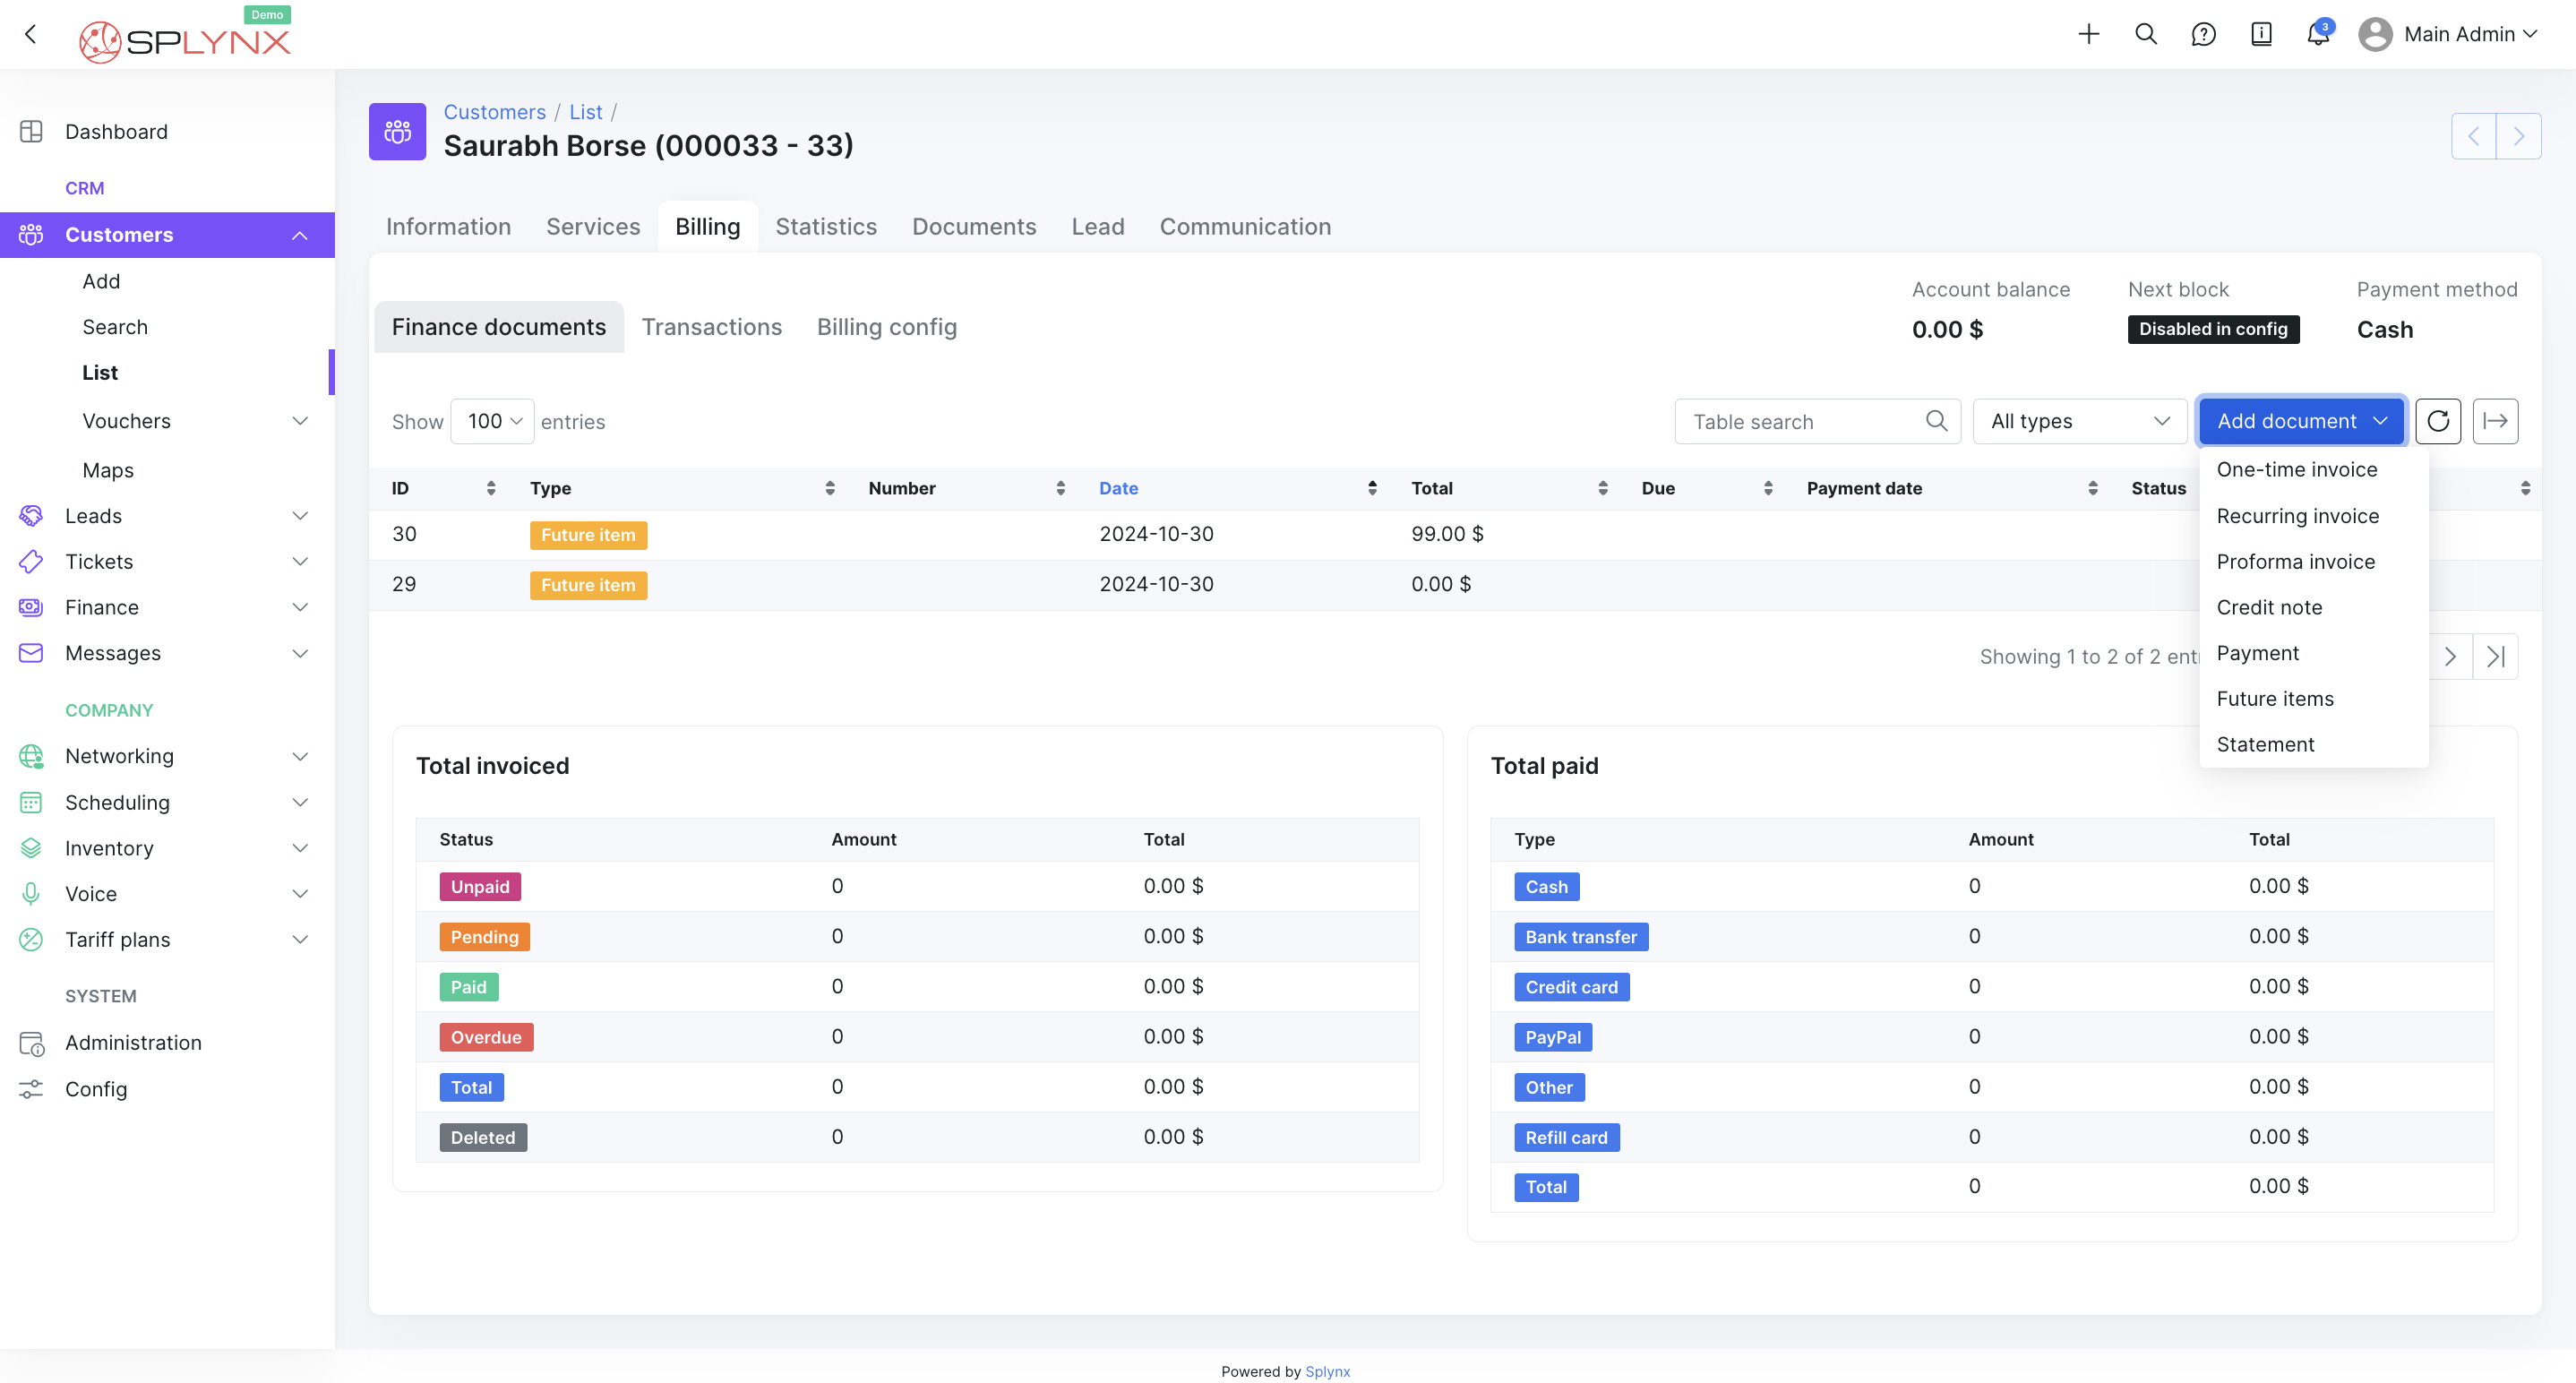Click the global search magnifier icon
The width and height of the screenshot is (2576, 1383).
(2145, 34)
